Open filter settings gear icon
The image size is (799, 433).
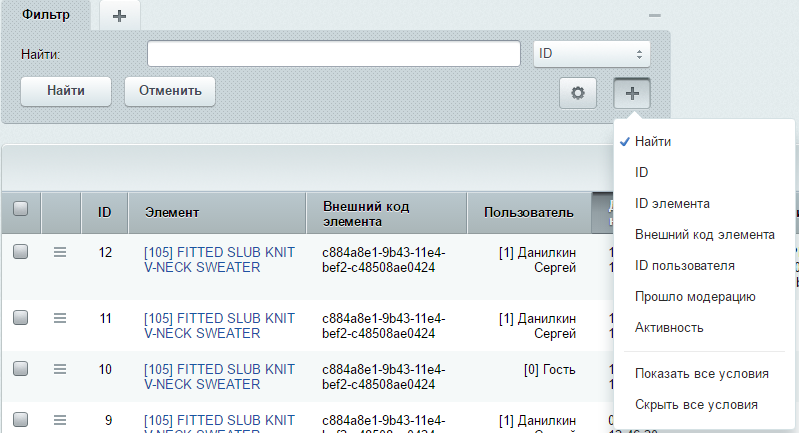click(578, 93)
